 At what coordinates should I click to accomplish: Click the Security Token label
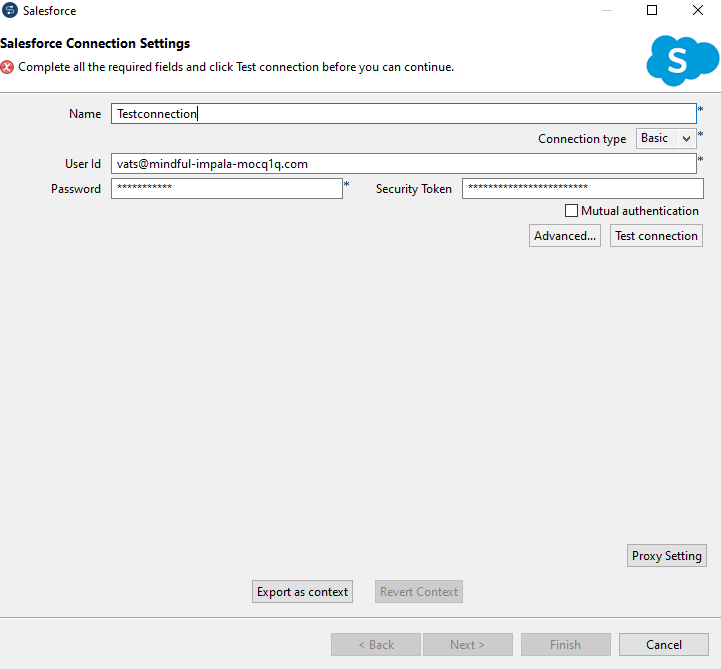coord(414,189)
